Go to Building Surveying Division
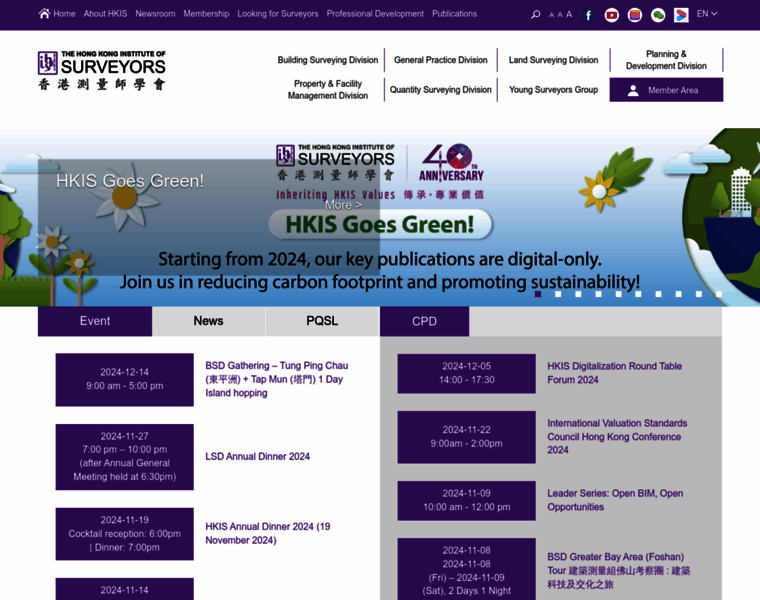Screen dimensions: 760x600 click(x=328, y=60)
